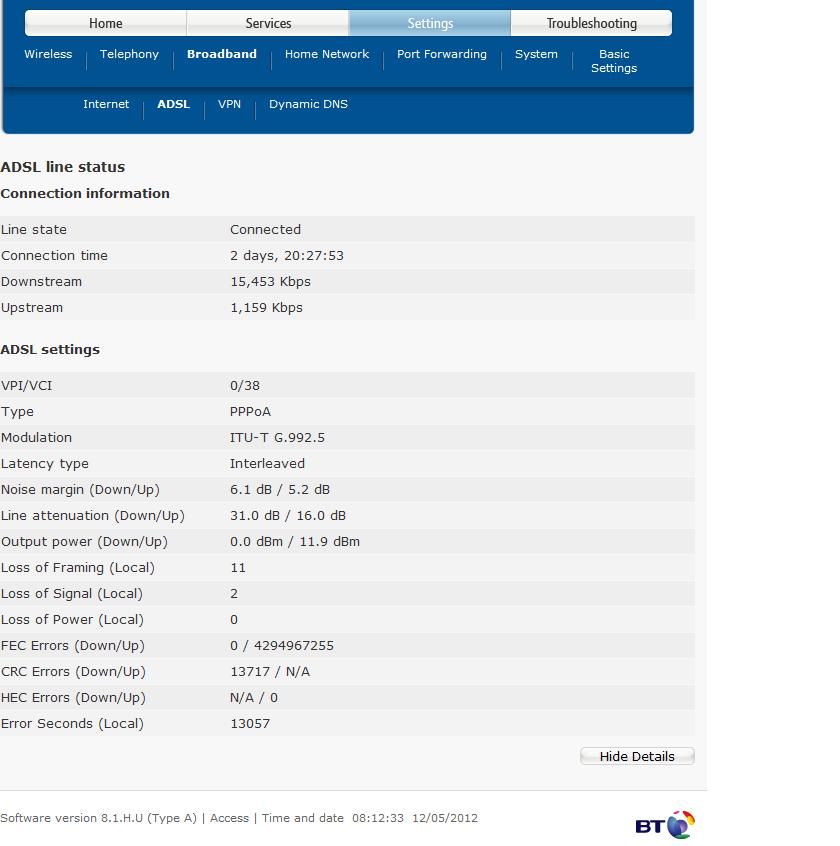
Task: Click the footer time '08:12:33'
Action: coord(378,818)
